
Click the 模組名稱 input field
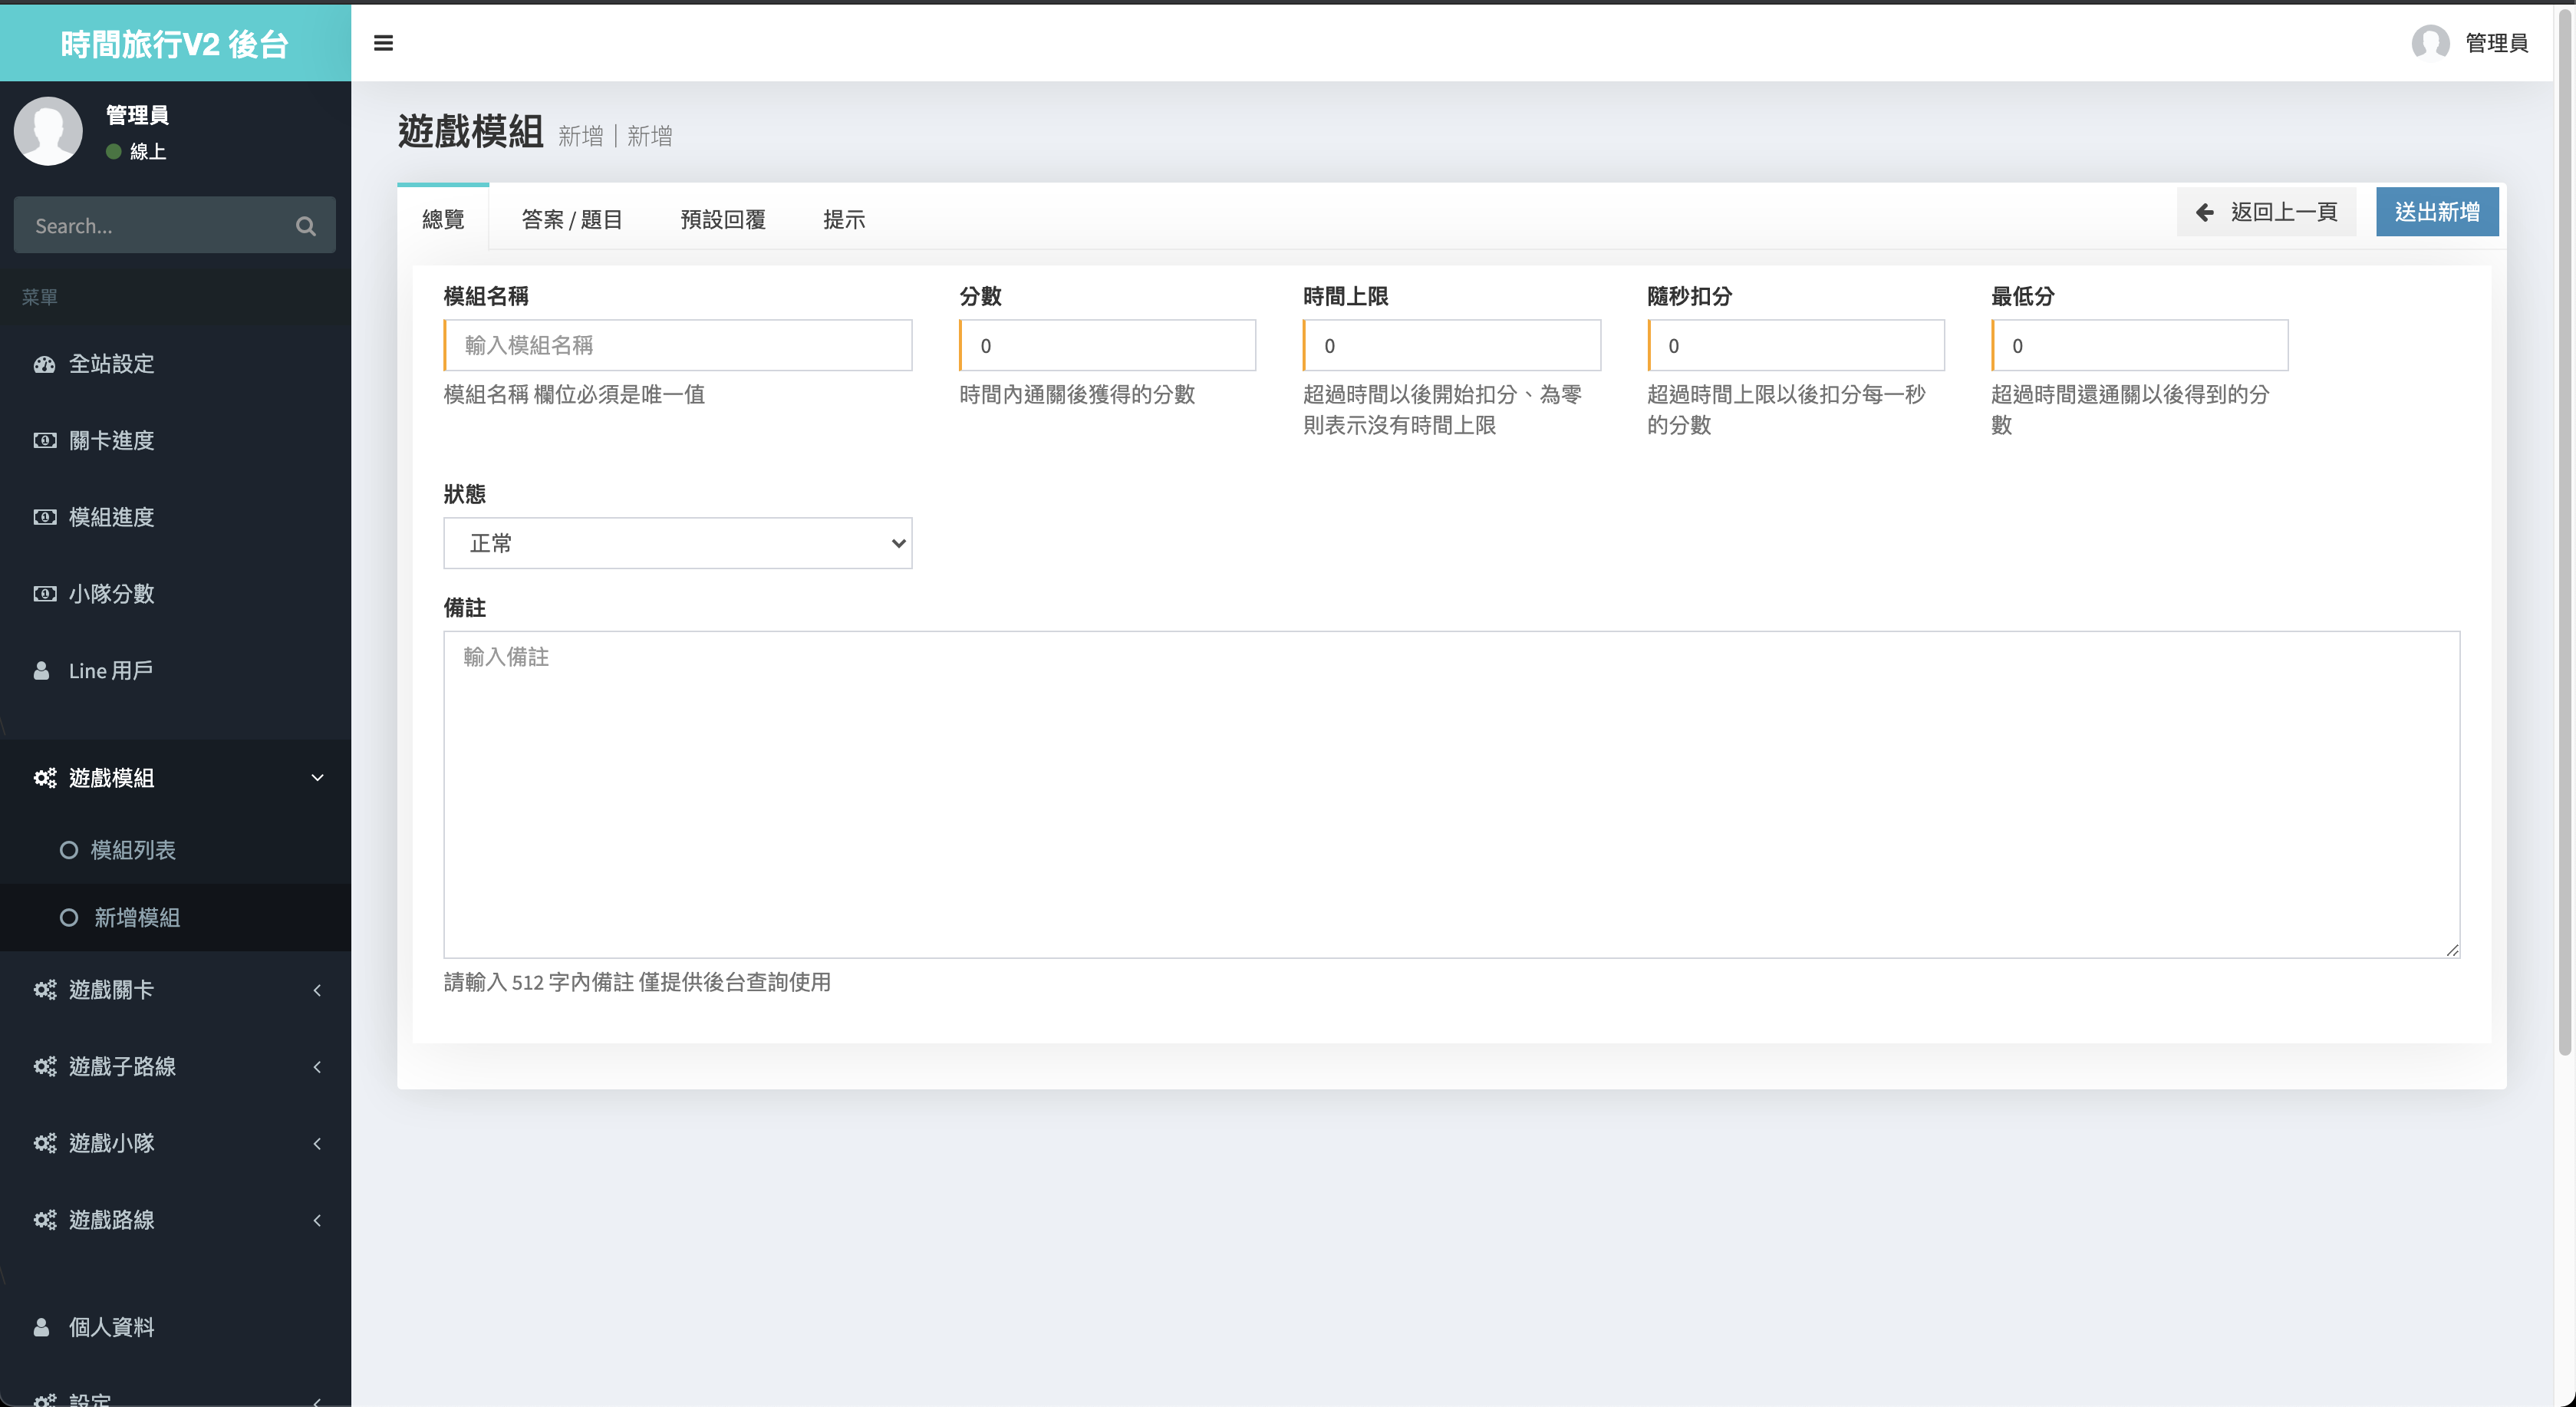click(x=678, y=345)
